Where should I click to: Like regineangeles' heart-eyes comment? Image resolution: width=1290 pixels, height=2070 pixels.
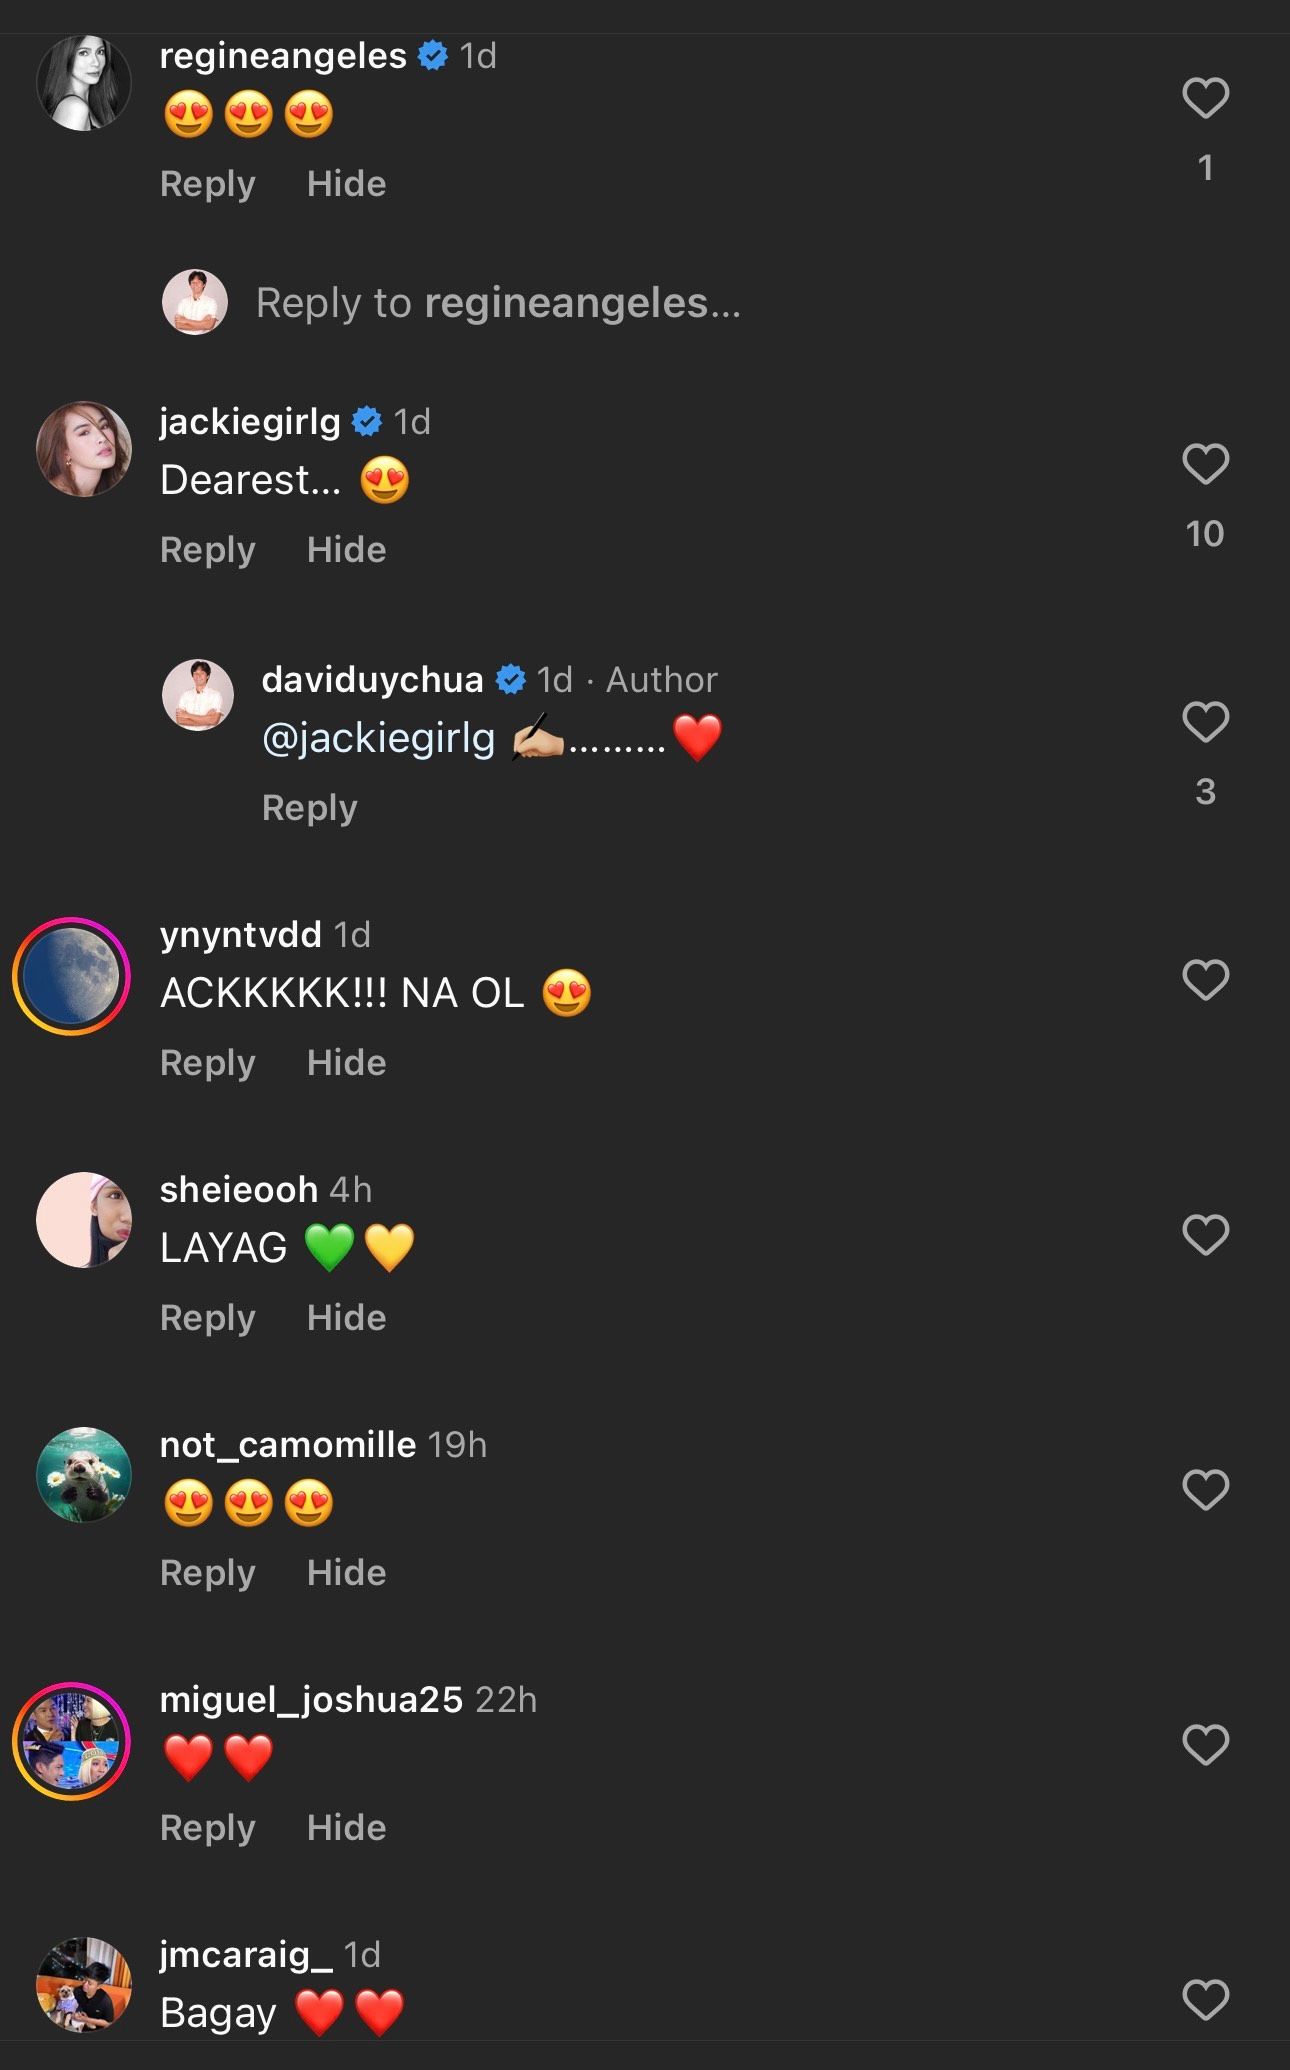(1205, 98)
